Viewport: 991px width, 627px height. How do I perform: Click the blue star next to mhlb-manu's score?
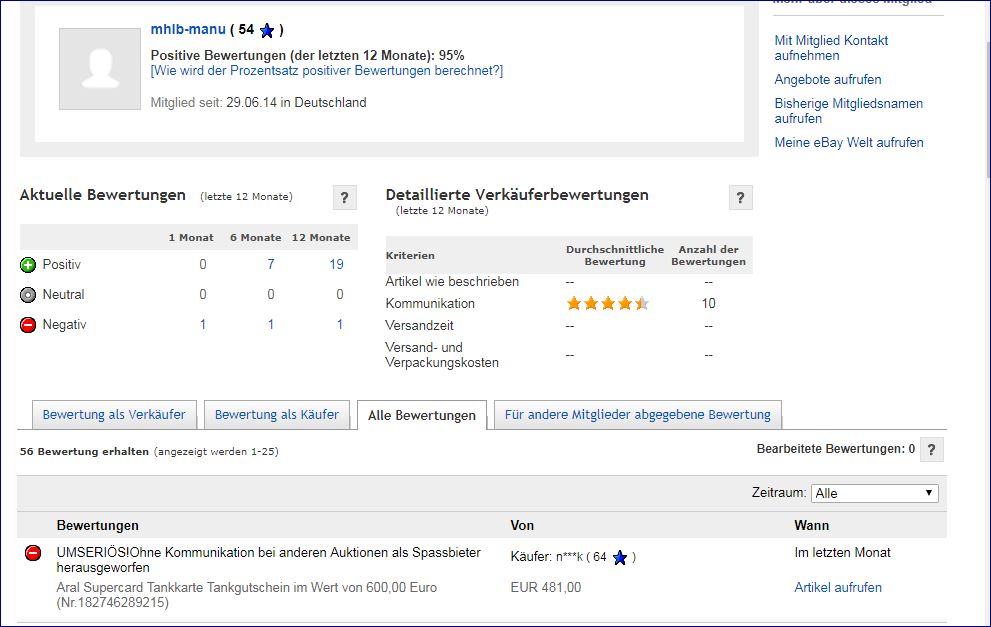[266, 31]
